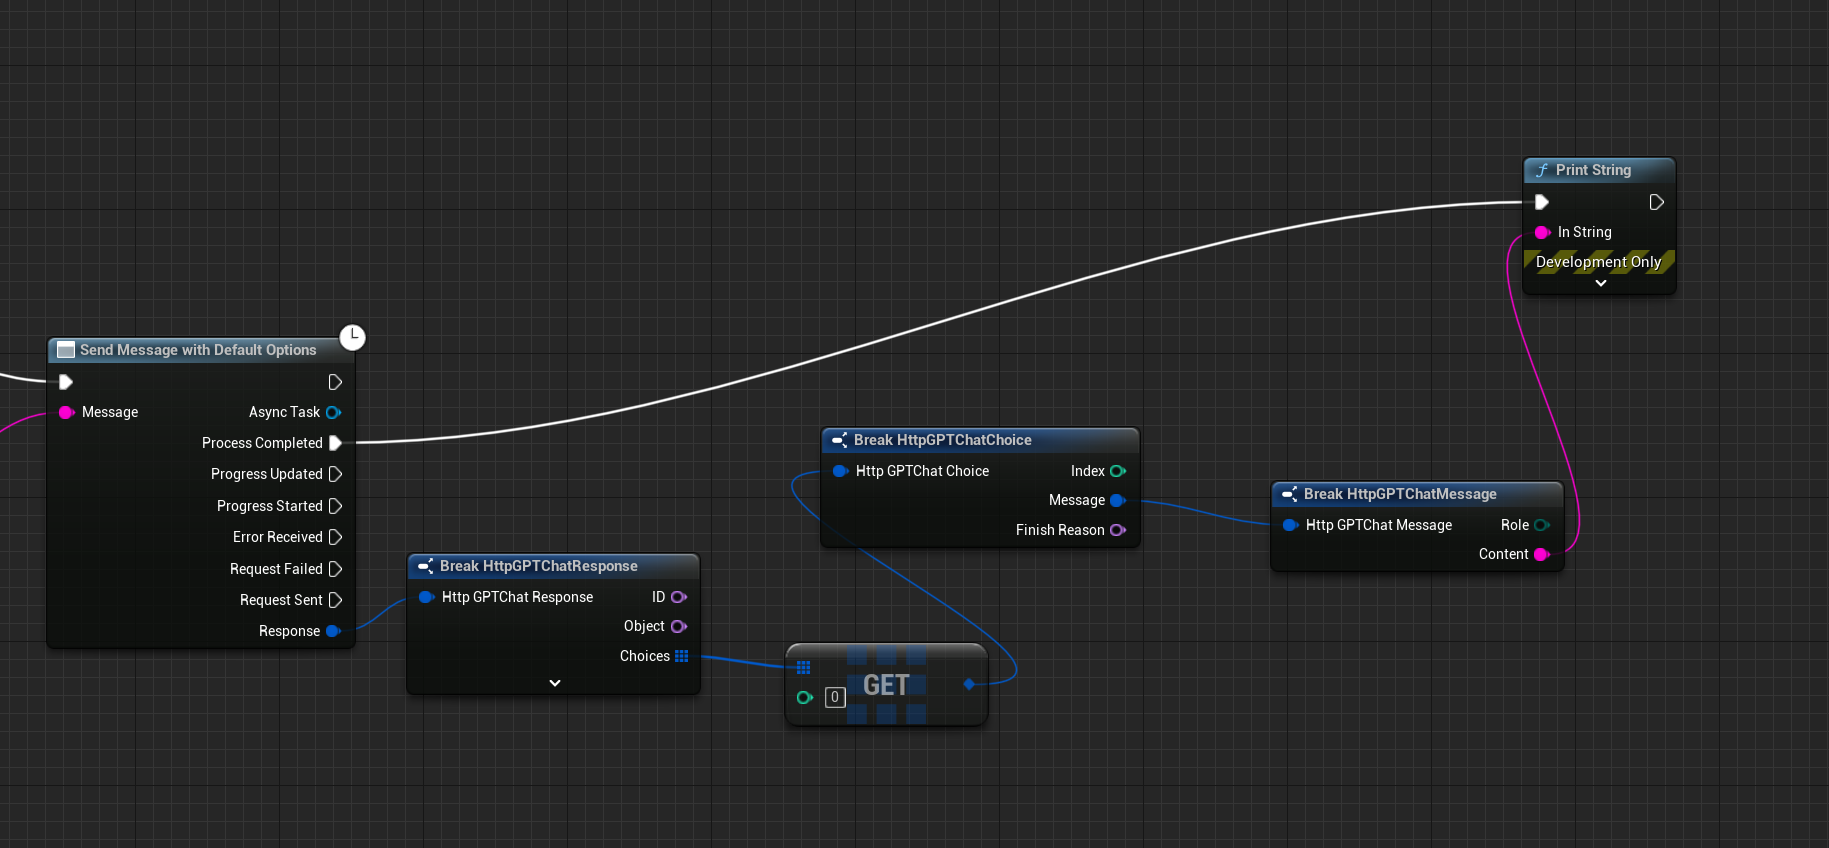Image resolution: width=1829 pixels, height=848 pixels.
Task: Select the Send Message with Default Options title
Action: coord(198,350)
